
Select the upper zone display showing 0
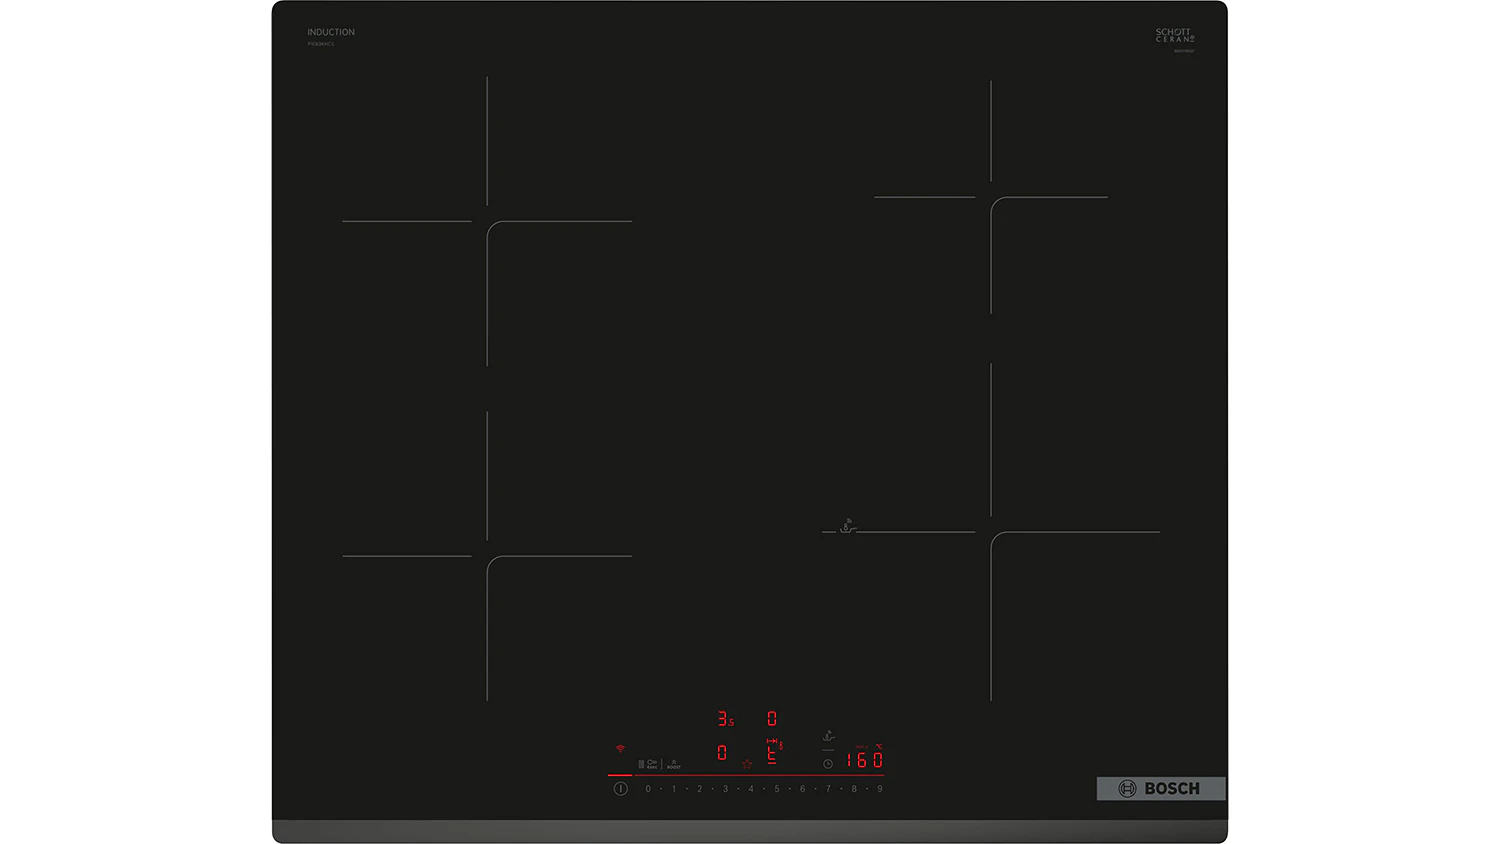coord(772,719)
